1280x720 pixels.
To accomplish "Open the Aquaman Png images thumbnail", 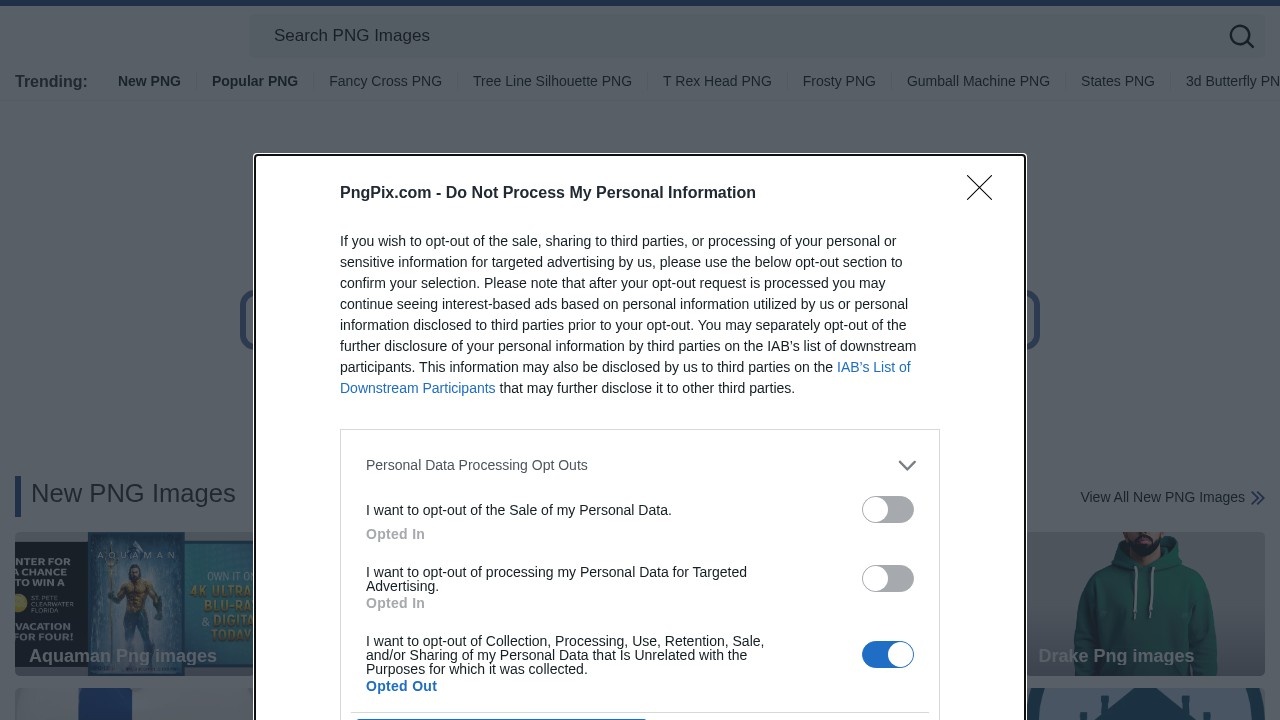I will click(x=123, y=604).
